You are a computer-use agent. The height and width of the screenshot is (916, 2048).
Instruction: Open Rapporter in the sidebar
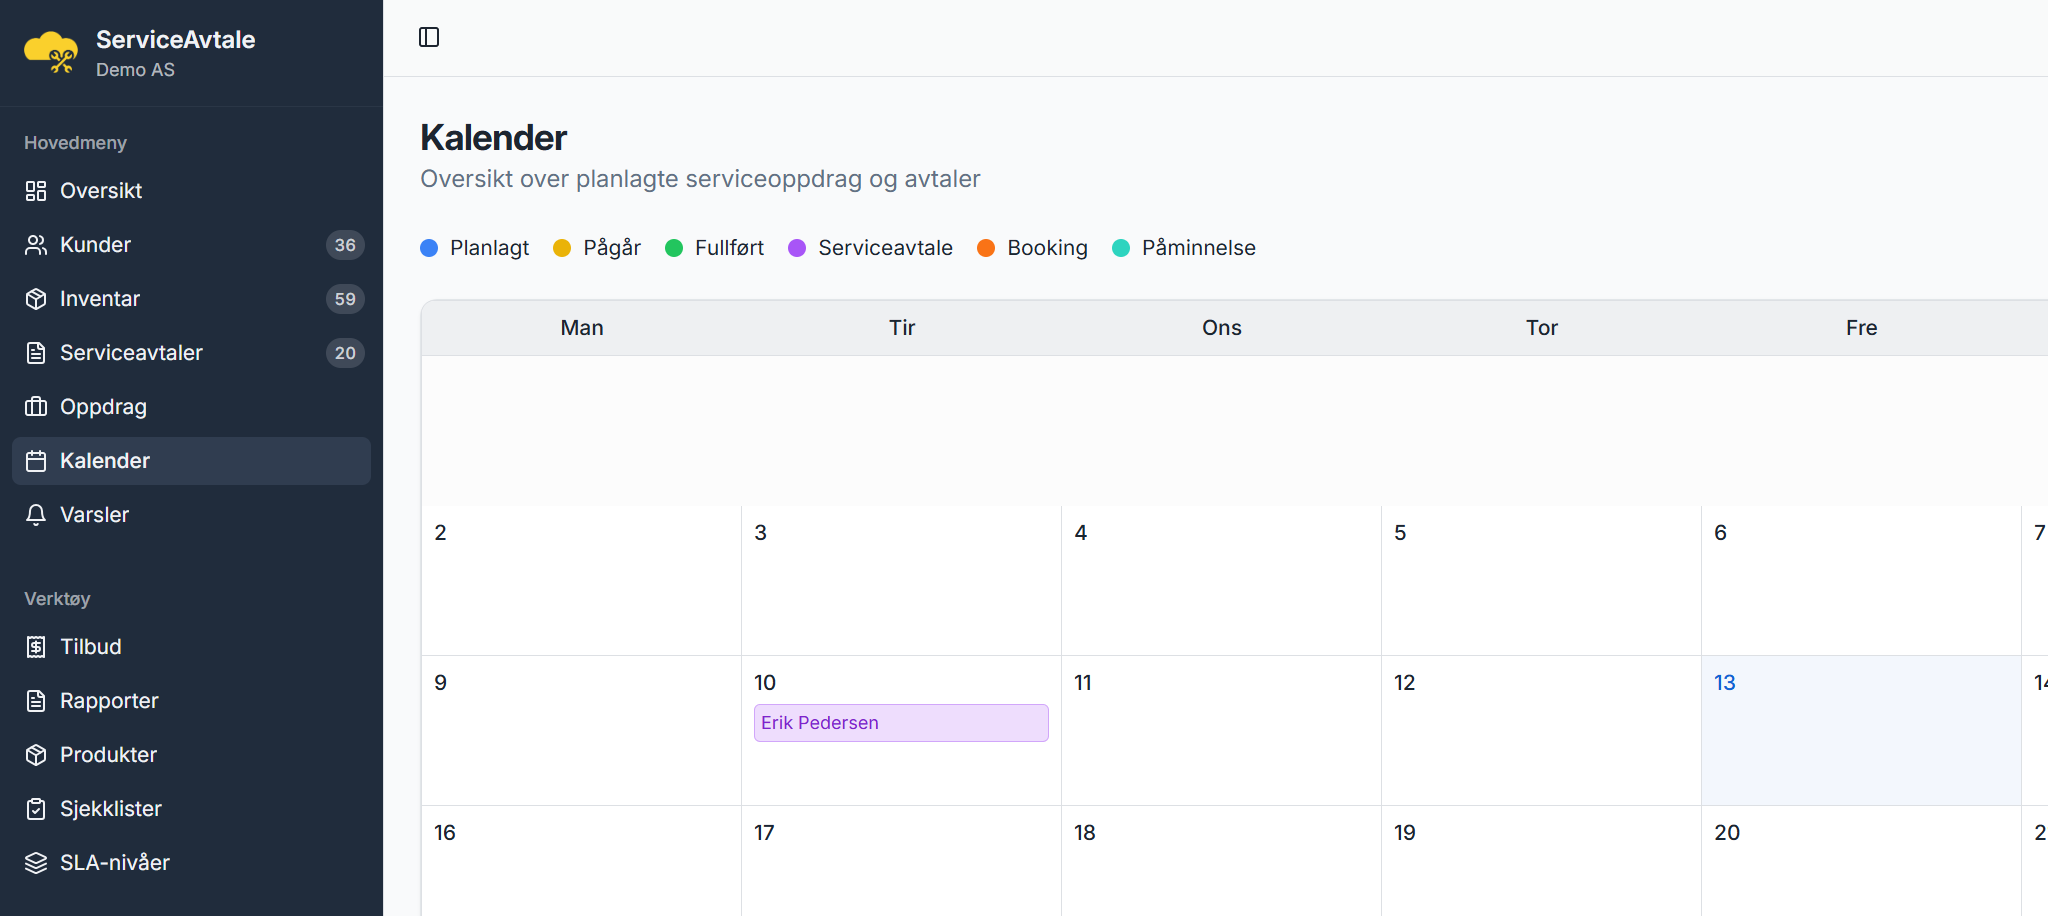point(109,701)
